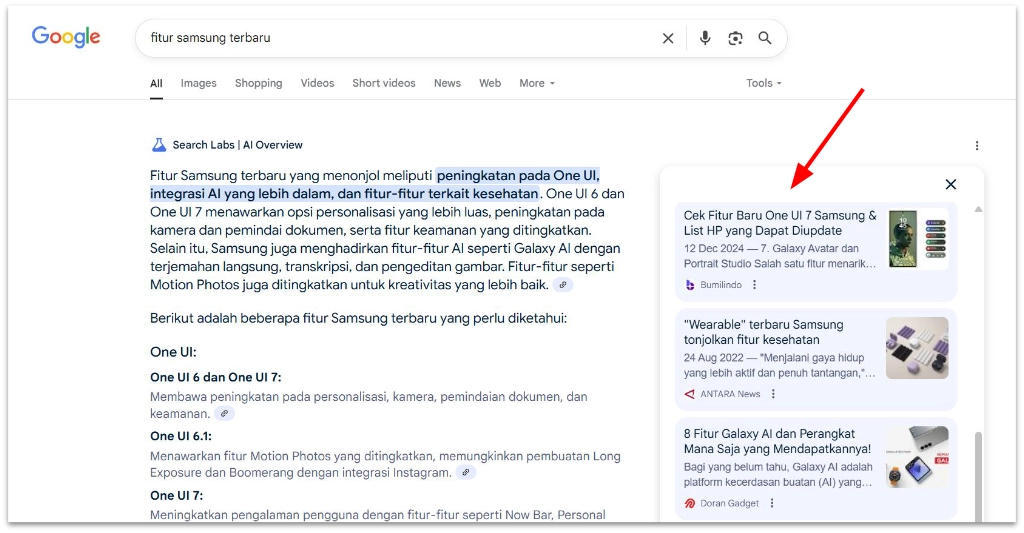Click the Google logo
The height and width of the screenshot is (533, 1024).
[66, 37]
